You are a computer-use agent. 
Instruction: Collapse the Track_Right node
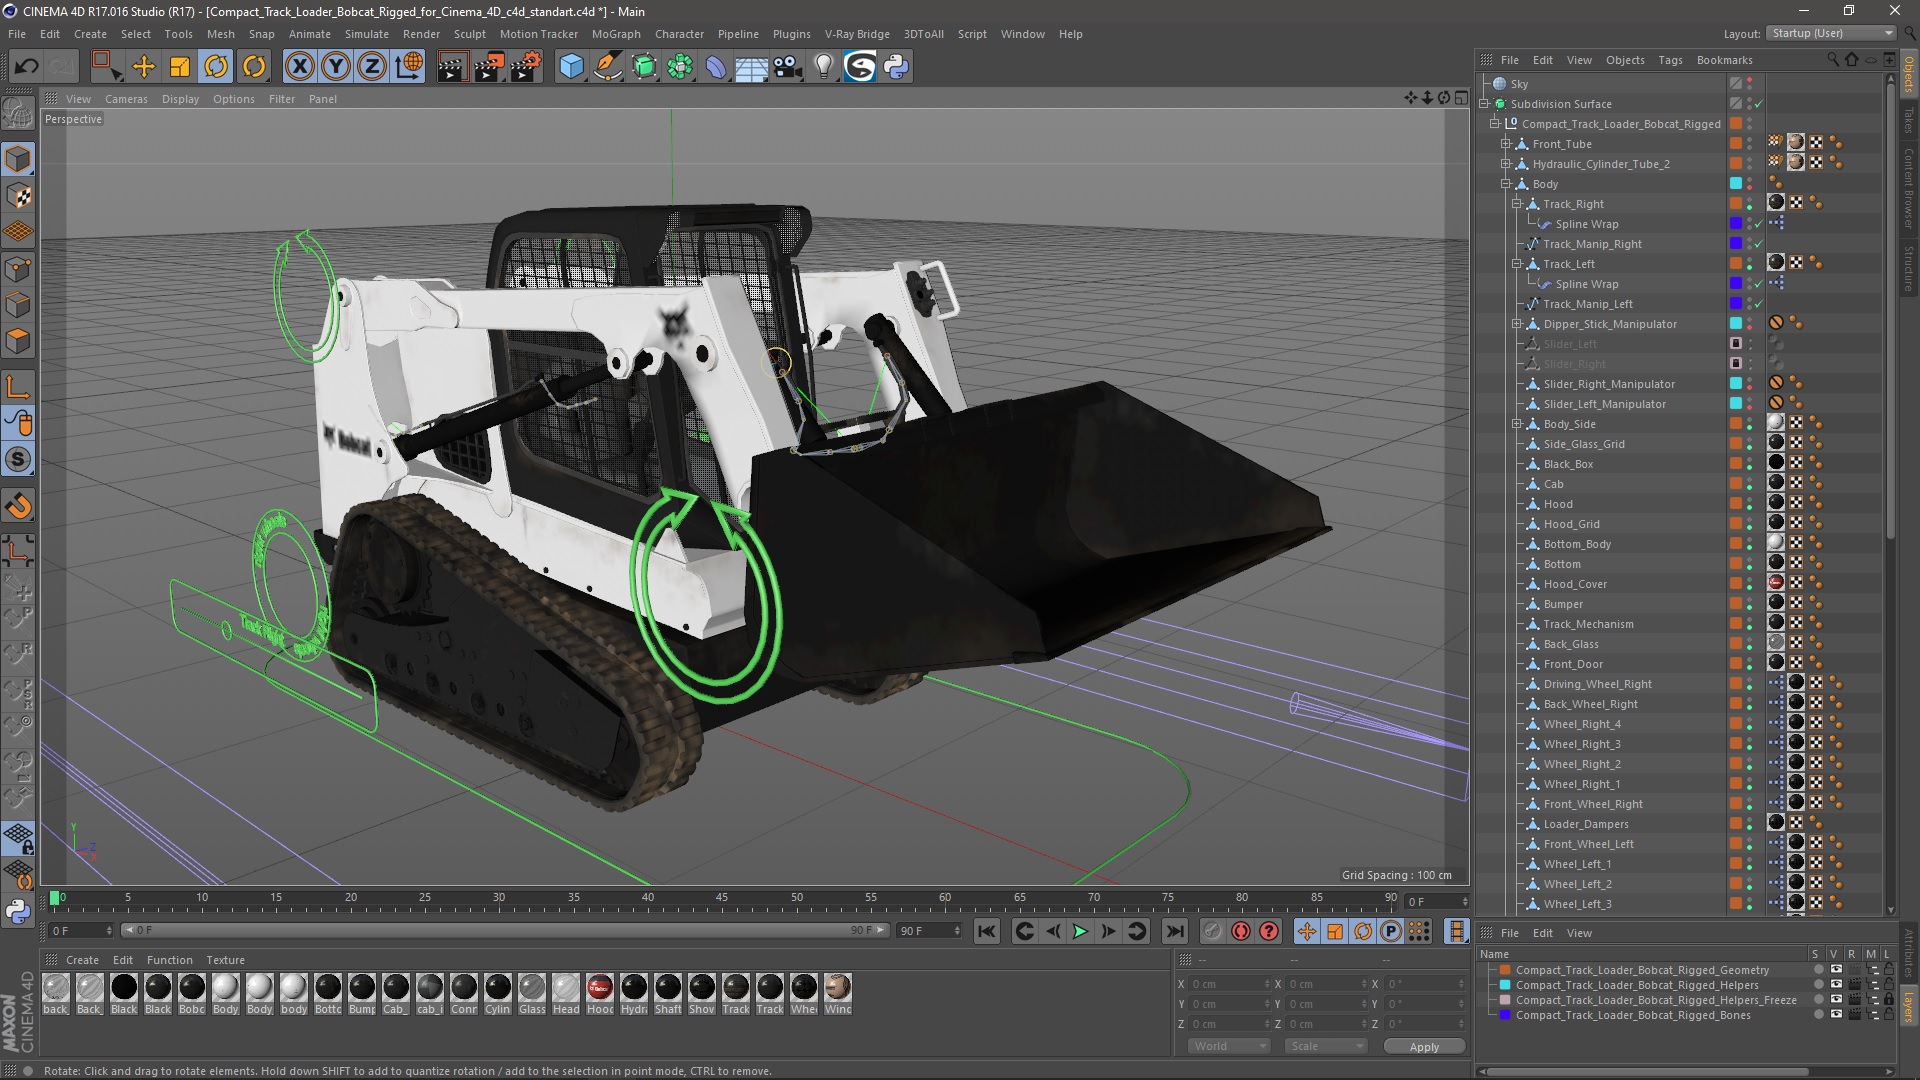point(1516,204)
